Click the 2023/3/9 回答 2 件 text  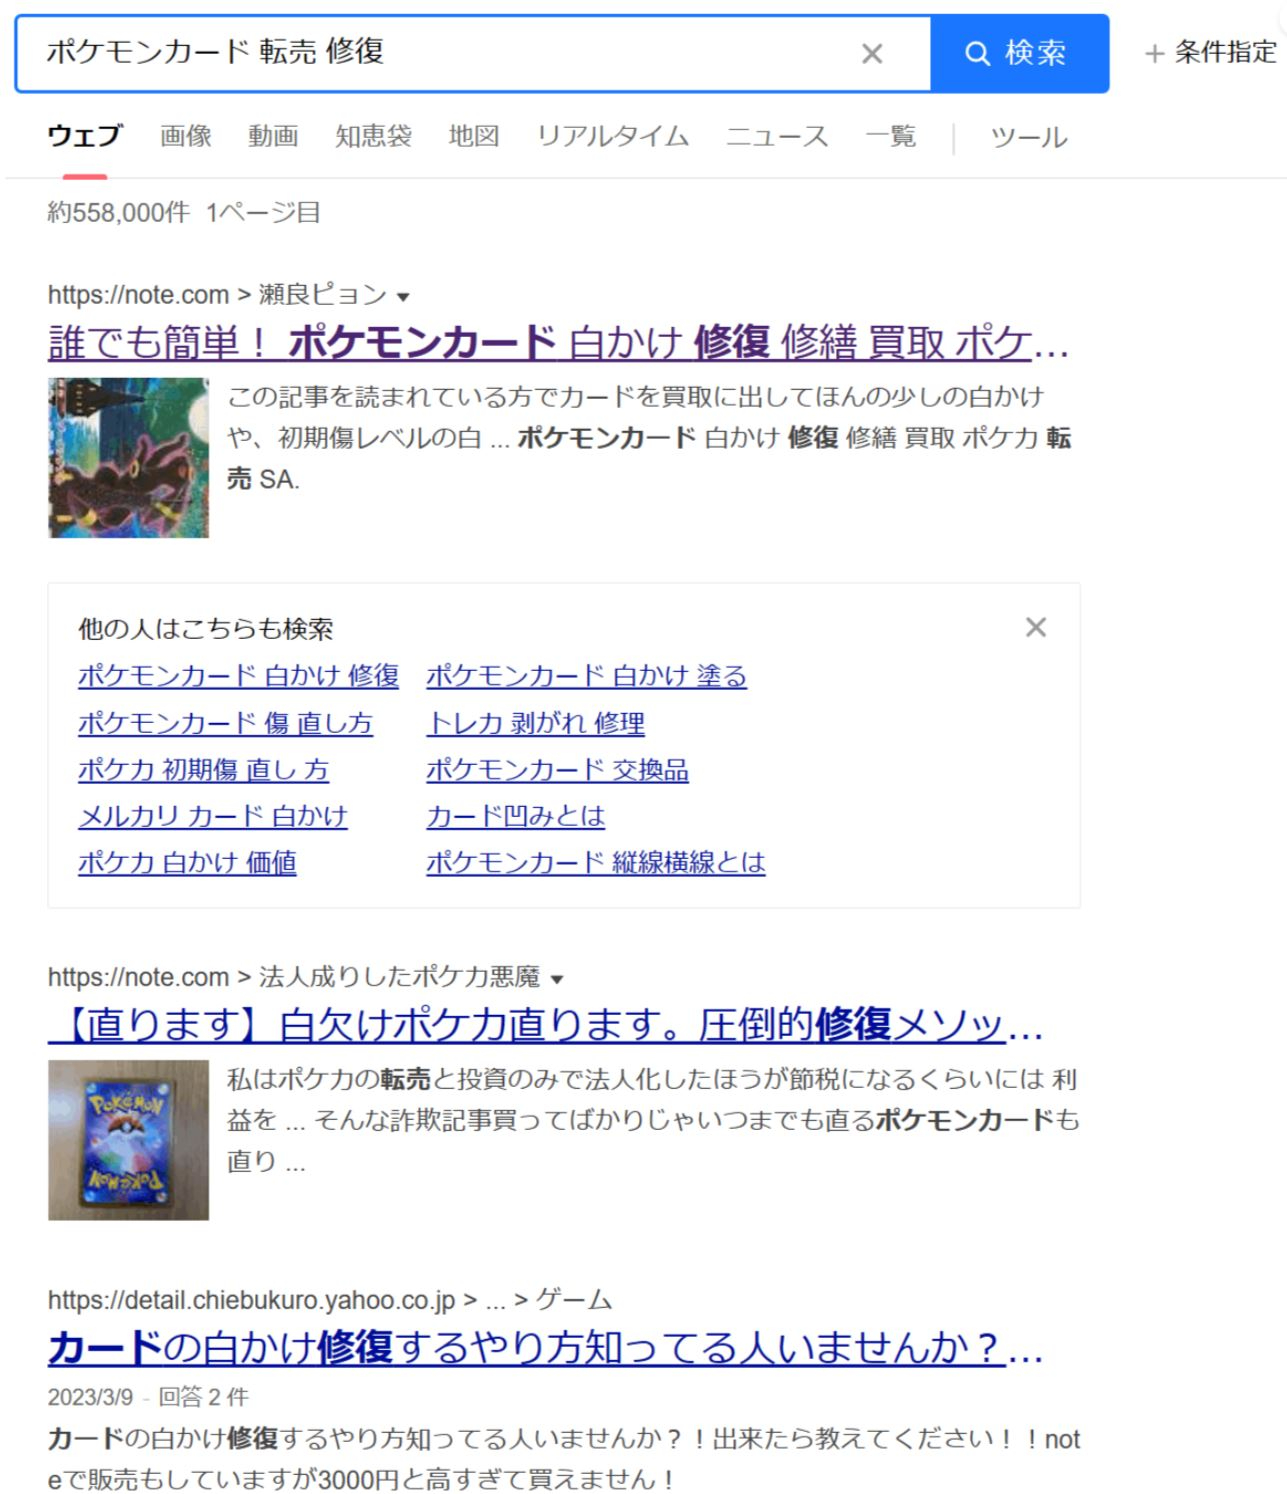tap(148, 1397)
